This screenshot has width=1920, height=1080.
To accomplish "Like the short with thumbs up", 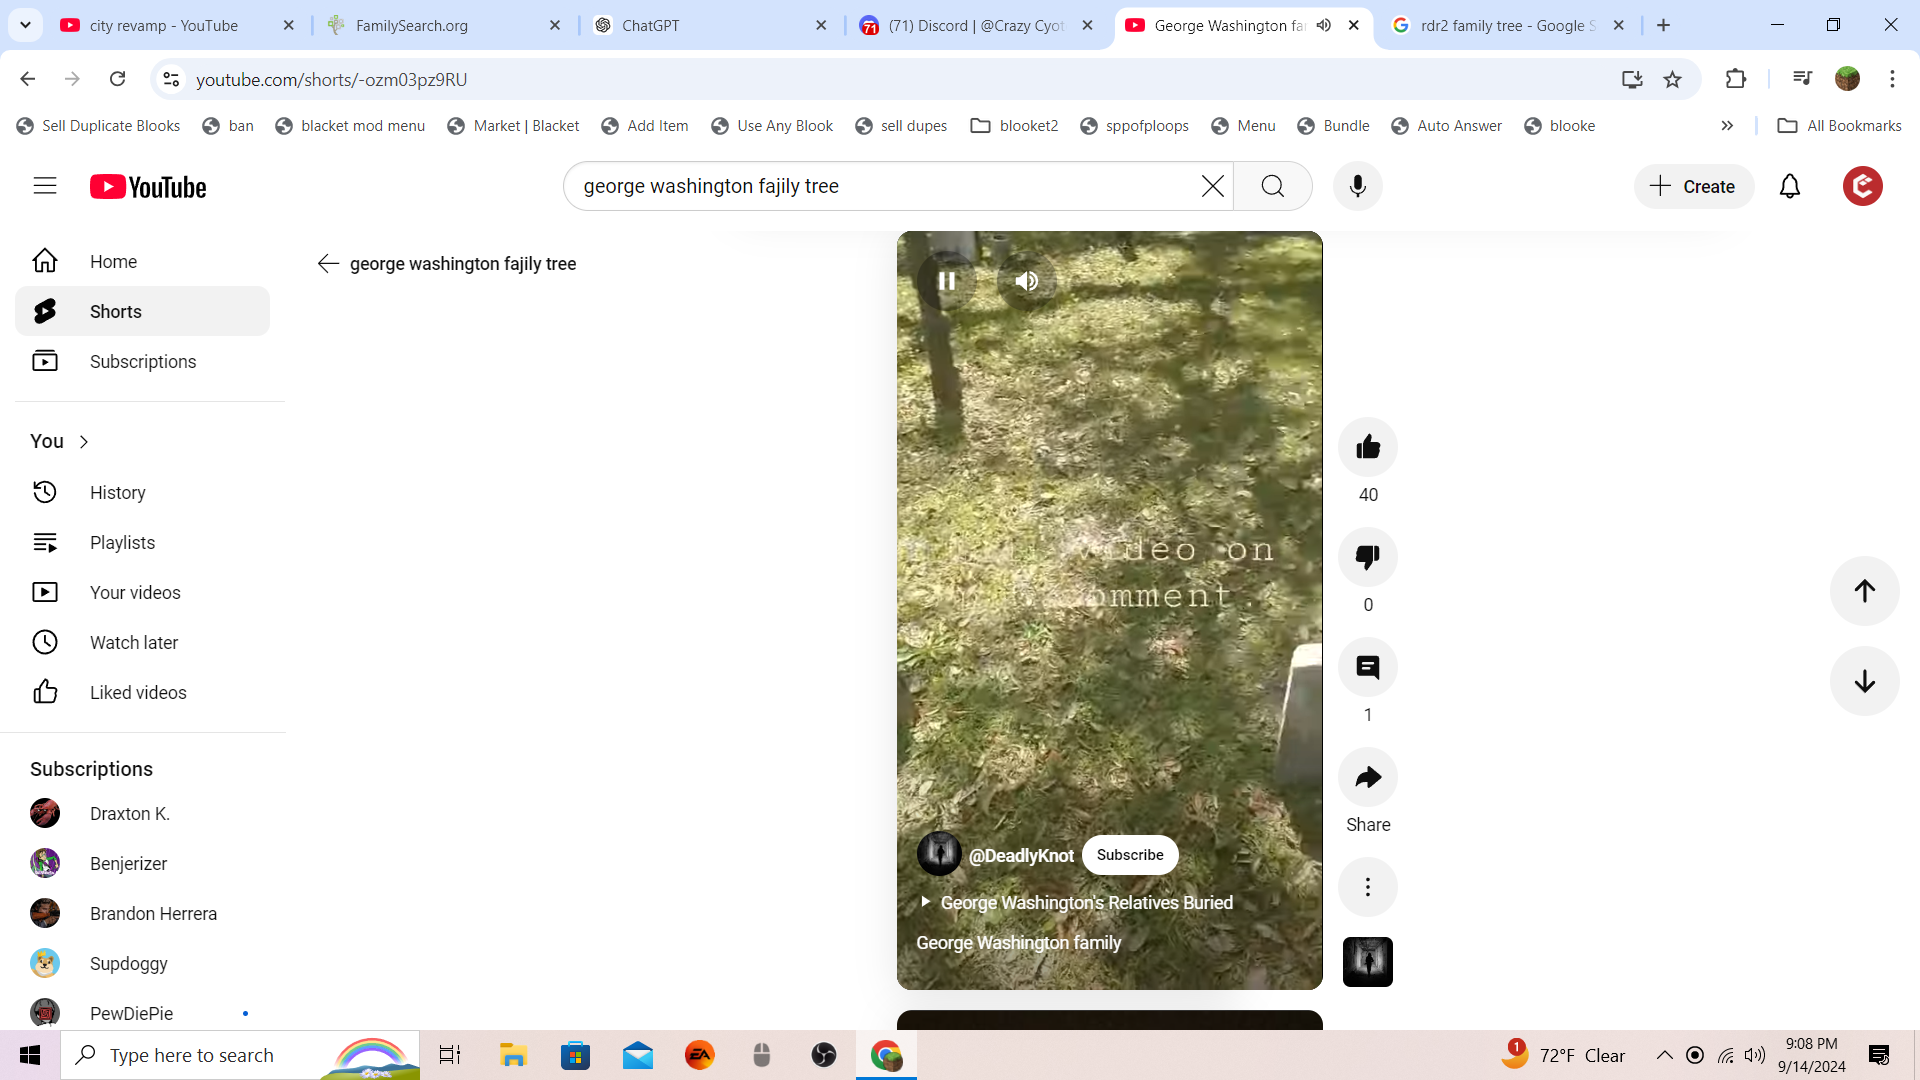I will 1367,447.
